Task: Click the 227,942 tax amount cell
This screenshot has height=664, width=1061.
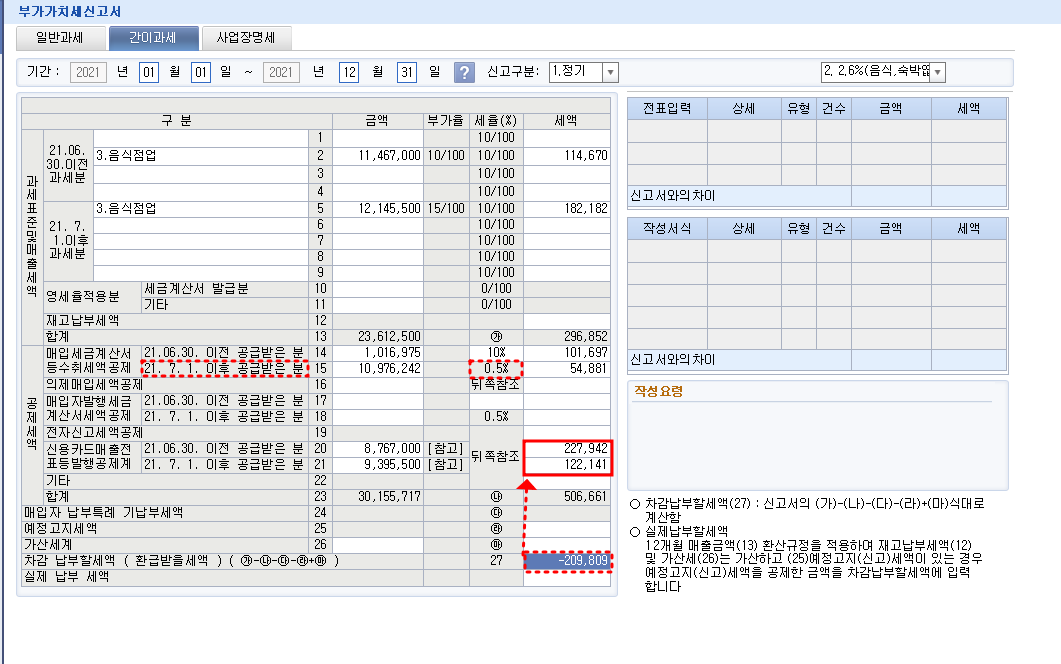Action: [568, 449]
